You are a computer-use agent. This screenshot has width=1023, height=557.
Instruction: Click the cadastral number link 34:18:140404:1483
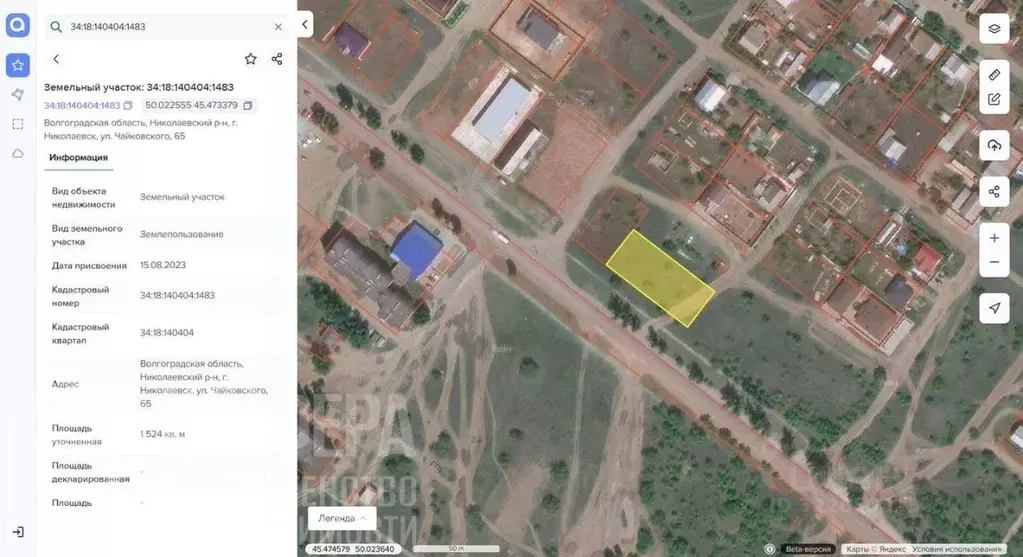coord(81,105)
